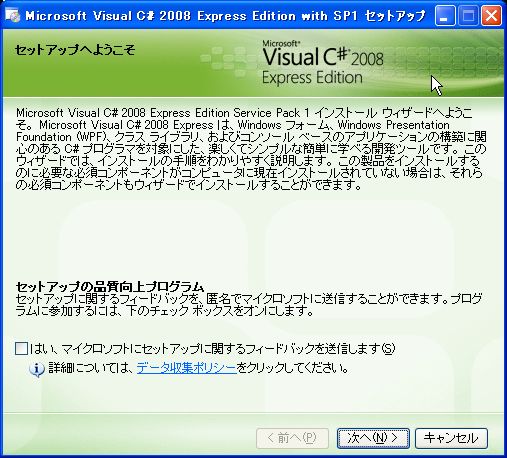Click the セットアップへようこそ heading
507x458 pixels.
pos(75,50)
